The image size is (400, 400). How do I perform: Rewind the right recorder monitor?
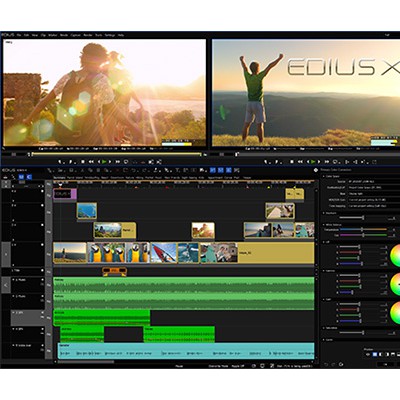click(x=300, y=162)
